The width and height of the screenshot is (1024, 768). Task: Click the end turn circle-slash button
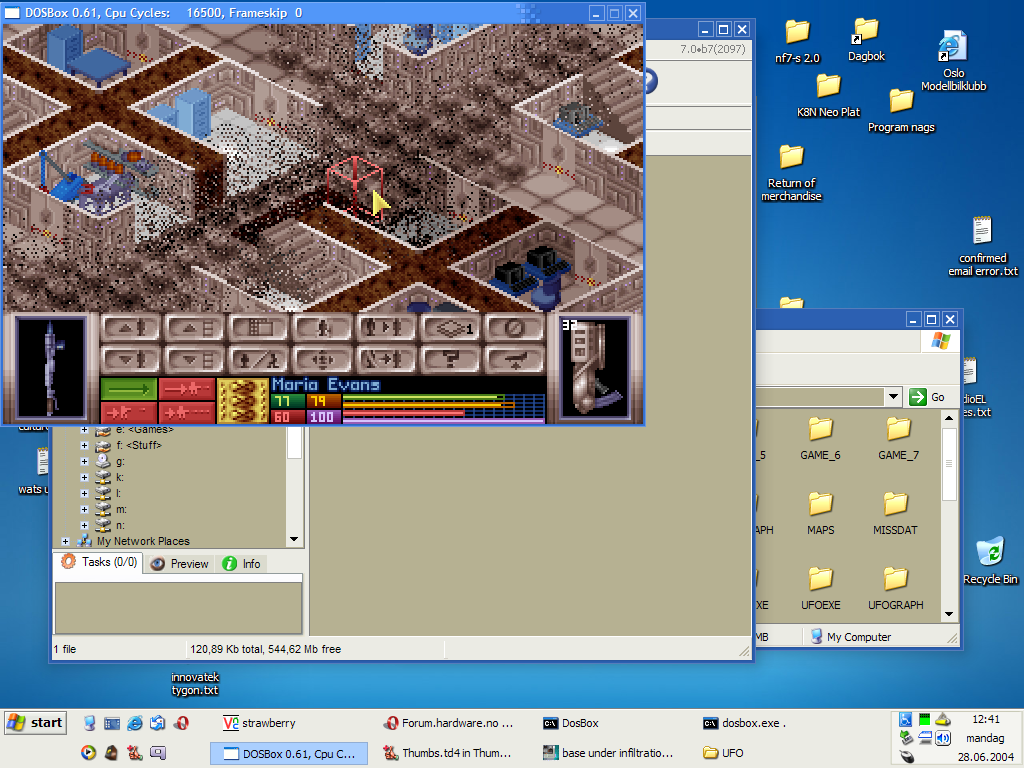click(514, 328)
